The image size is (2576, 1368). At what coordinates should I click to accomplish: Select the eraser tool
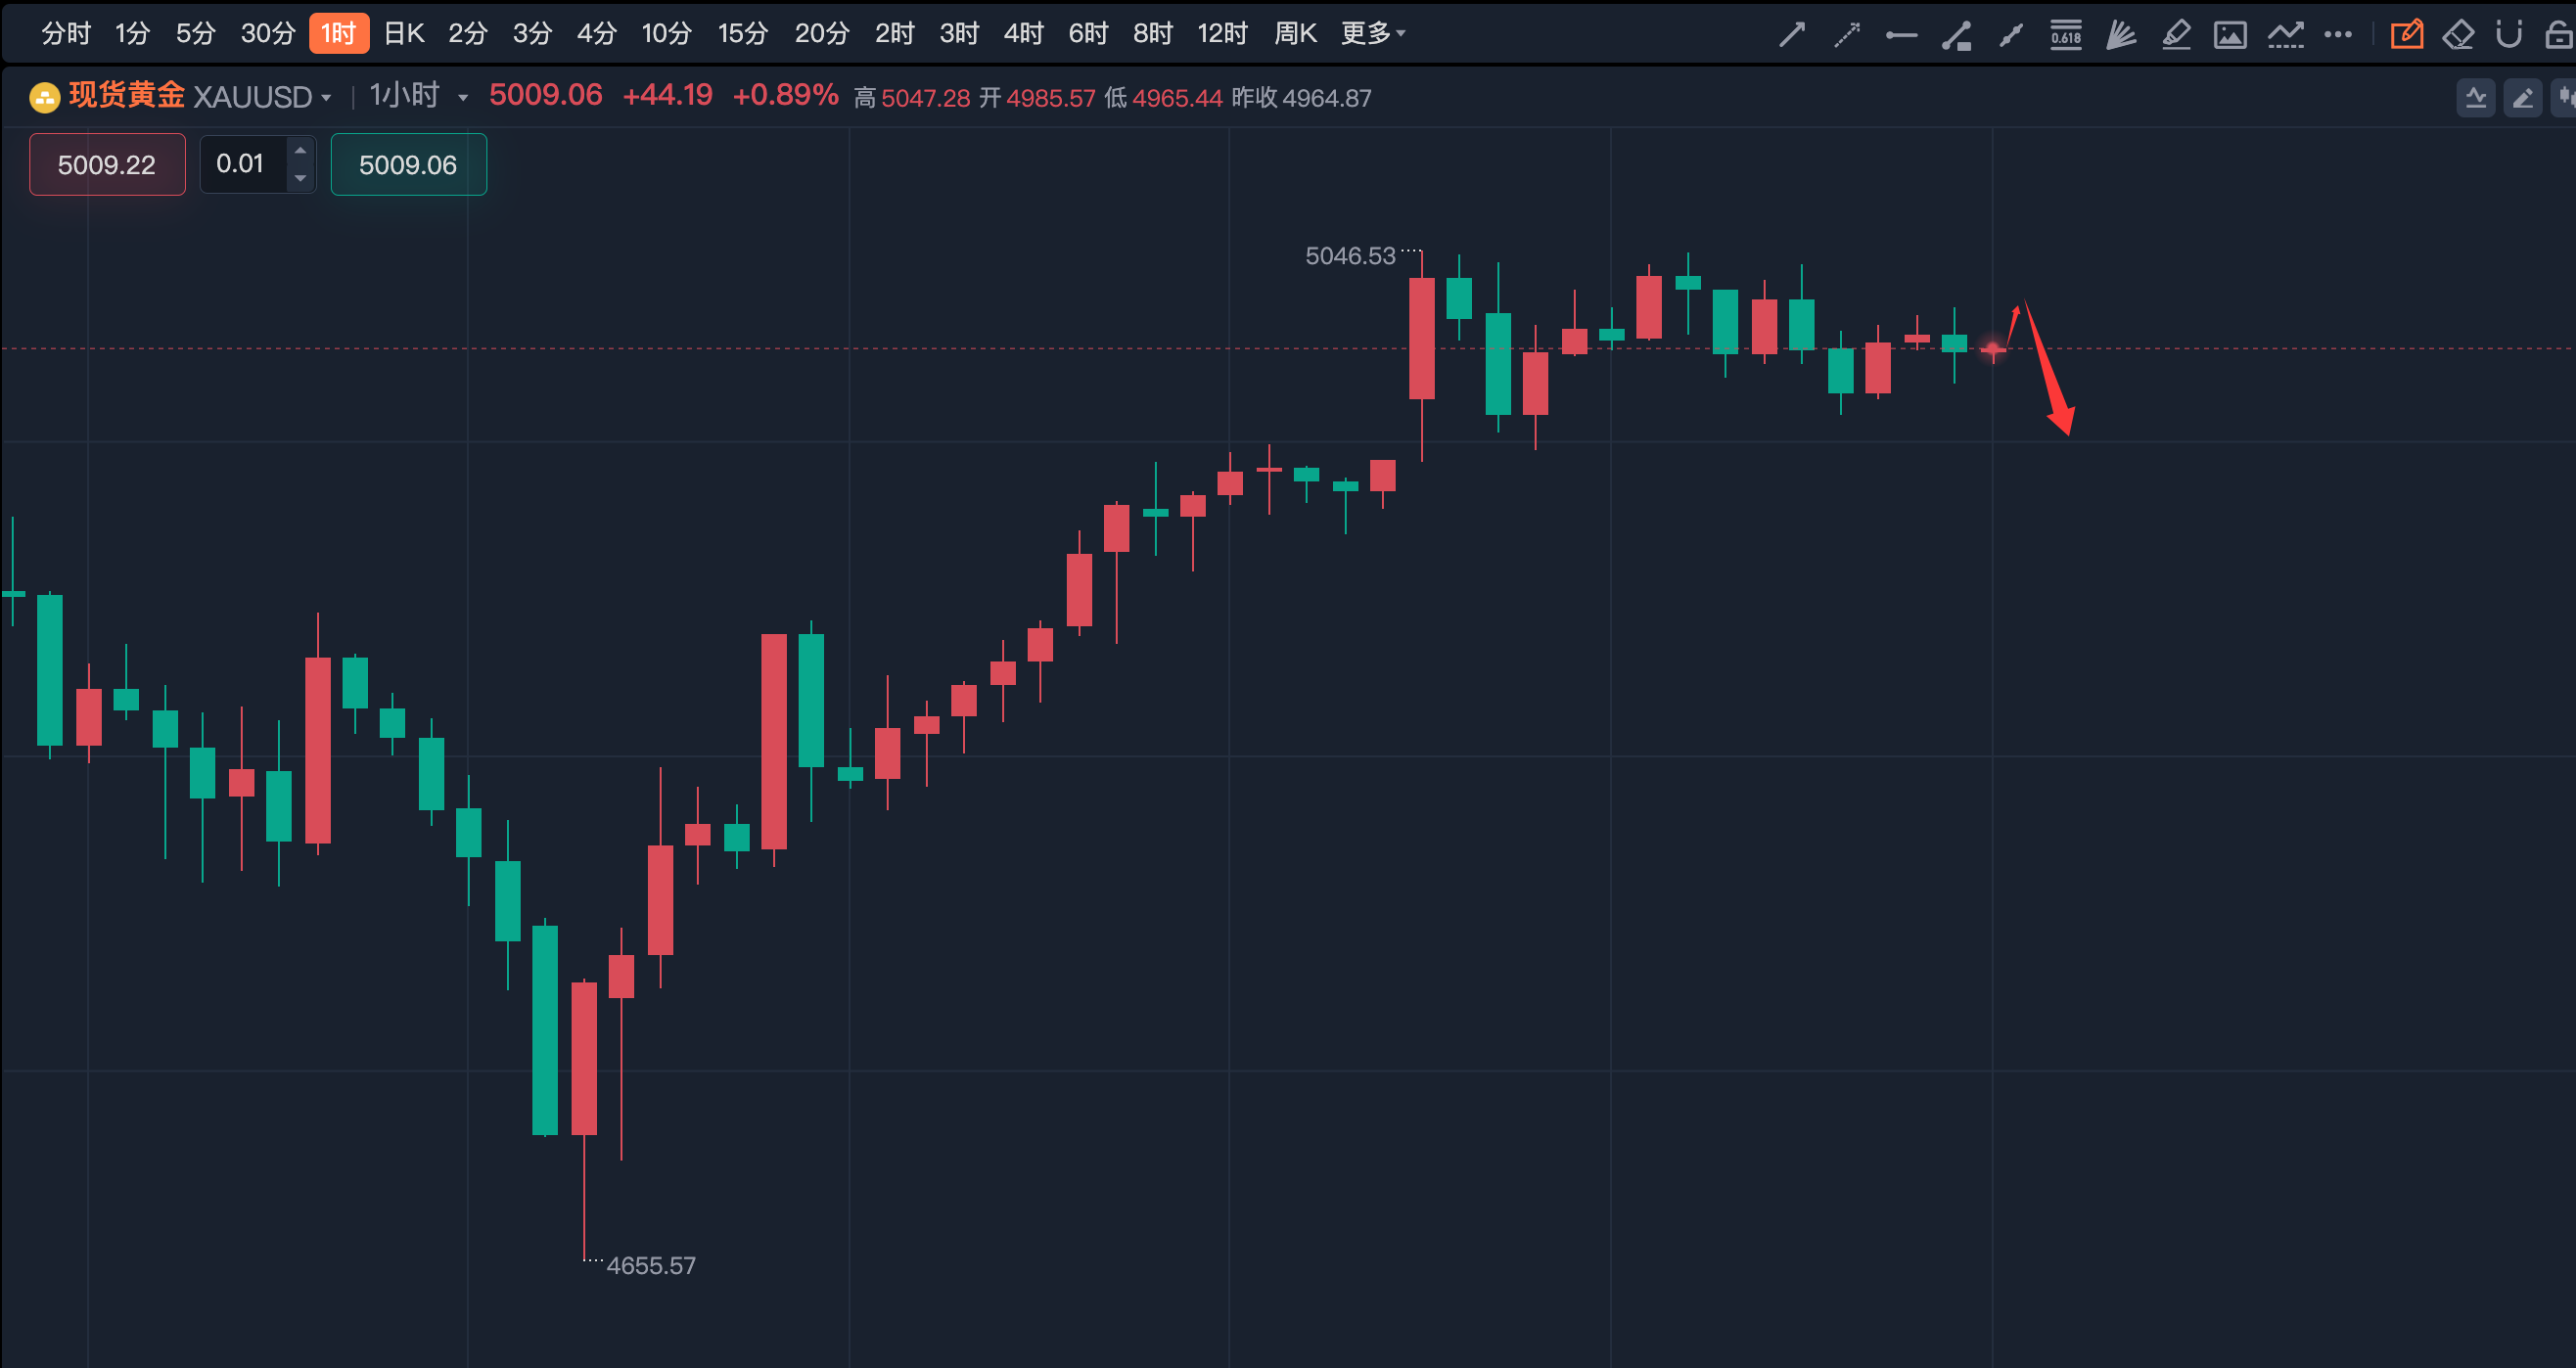2459,35
